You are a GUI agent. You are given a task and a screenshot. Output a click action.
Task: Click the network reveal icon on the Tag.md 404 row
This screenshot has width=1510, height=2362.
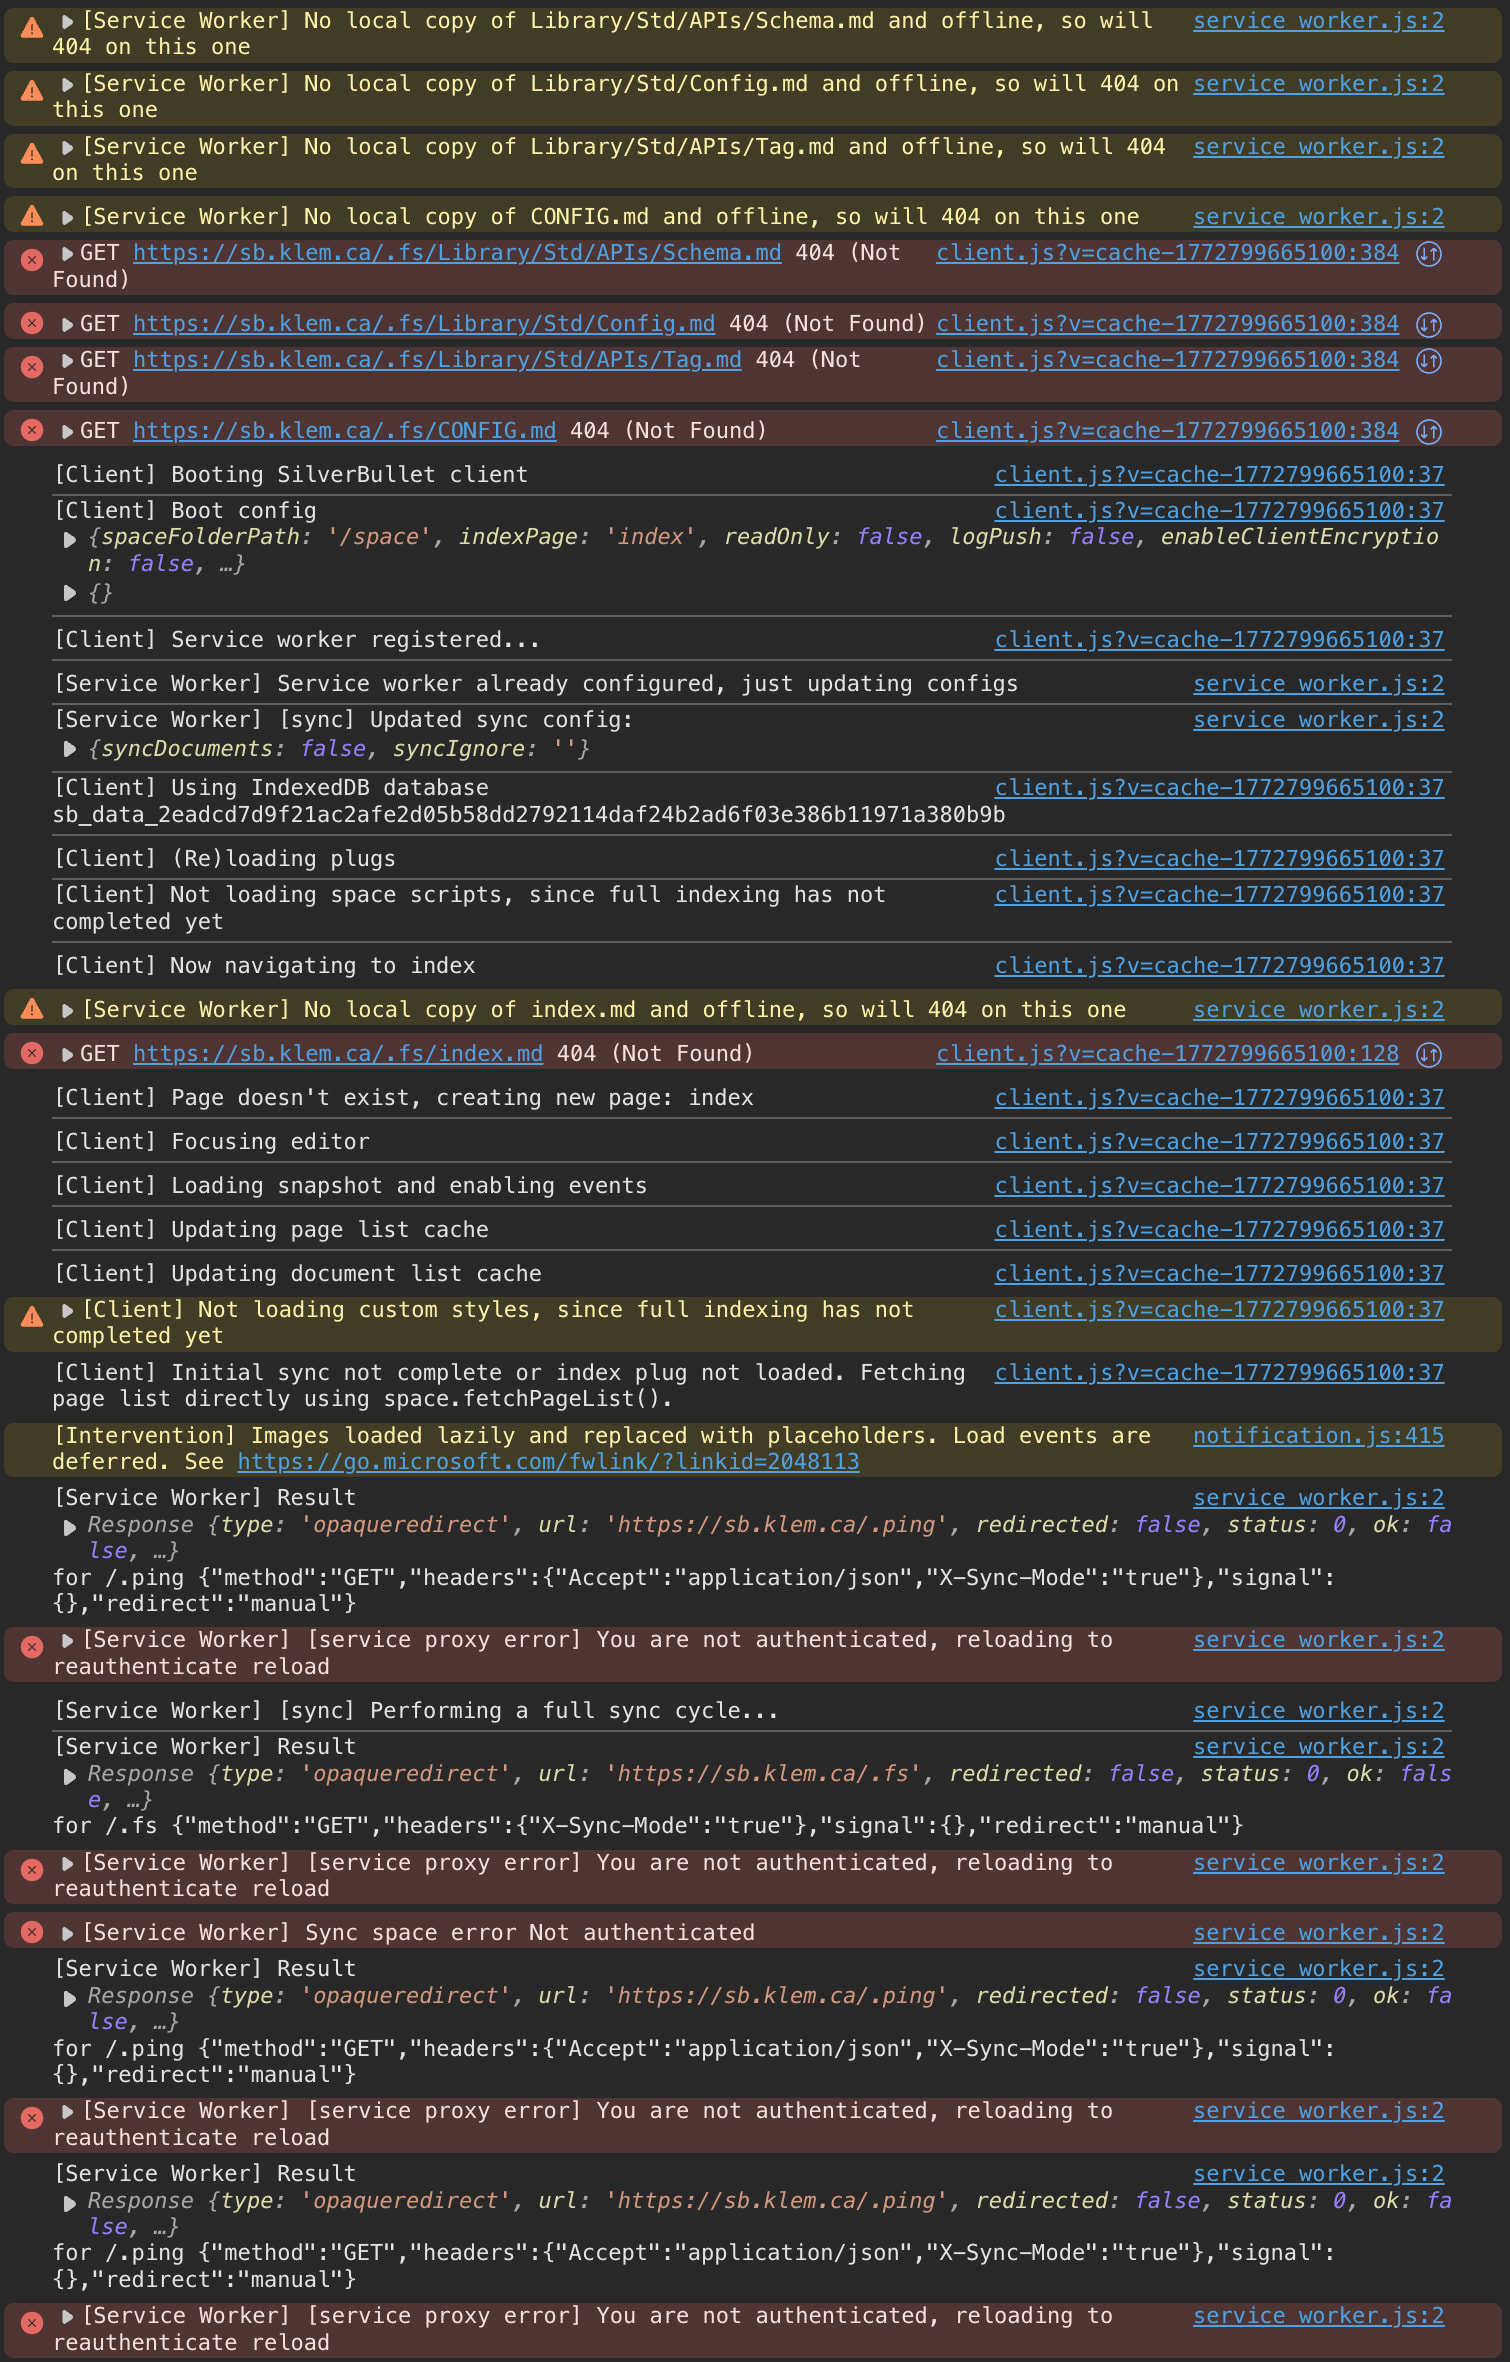click(1429, 360)
